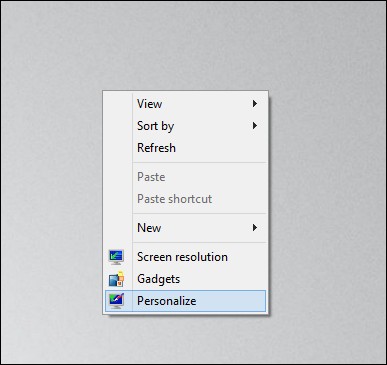Click the greyed-out Paste entry
387x365 pixels.
pos(185,177)
